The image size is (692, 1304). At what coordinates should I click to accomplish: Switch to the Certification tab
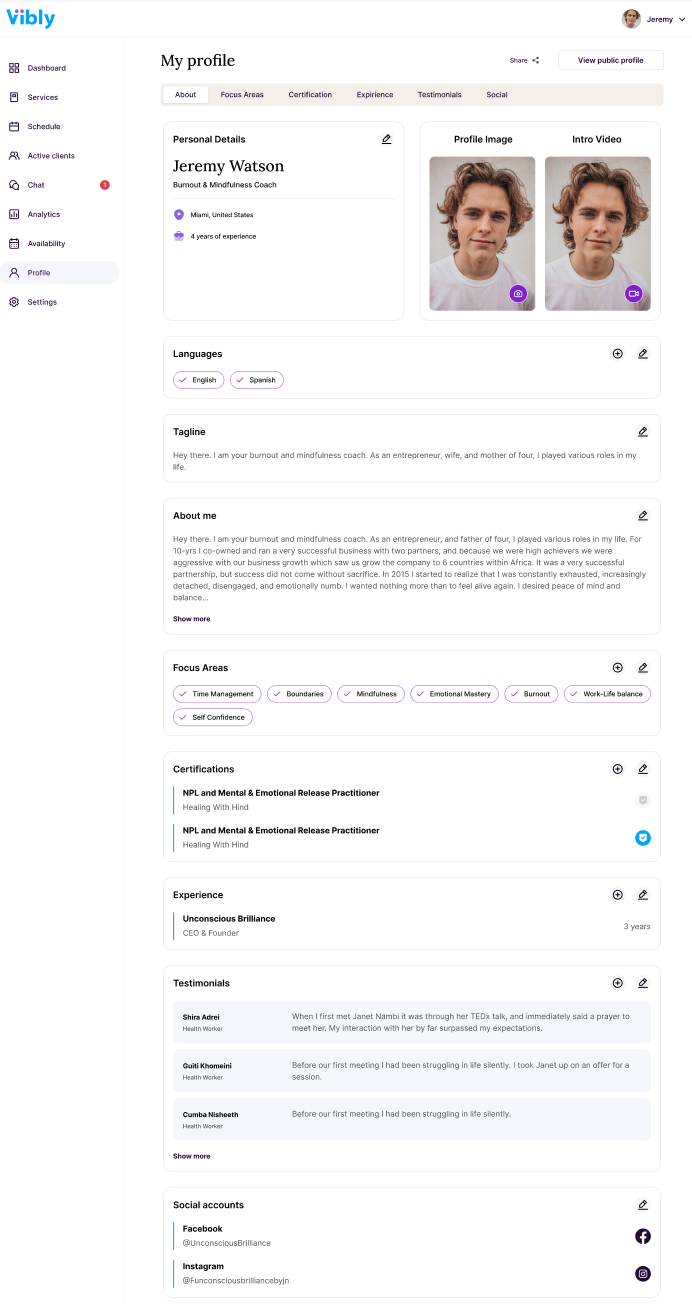click(310, 94)
